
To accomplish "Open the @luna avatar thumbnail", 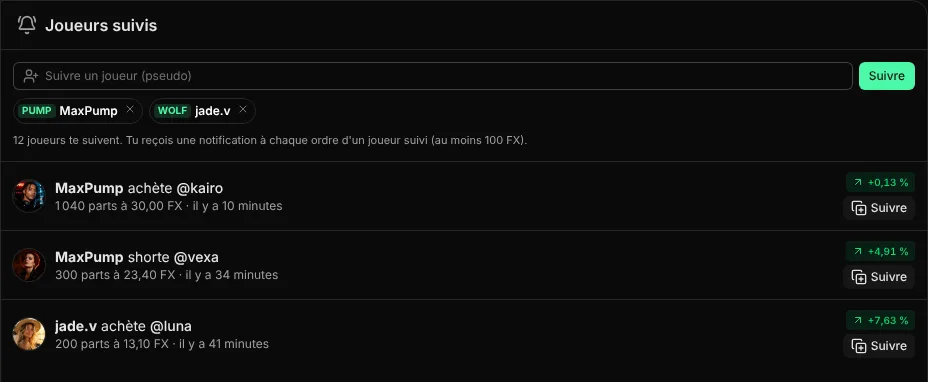I will point(29,334).
